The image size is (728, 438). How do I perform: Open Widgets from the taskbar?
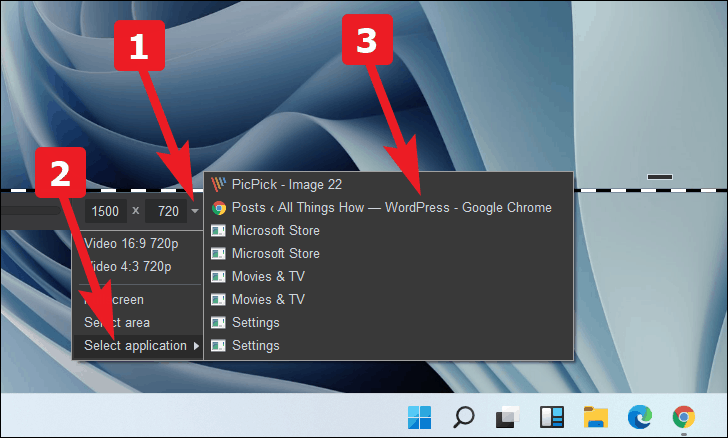coord(552,417)
